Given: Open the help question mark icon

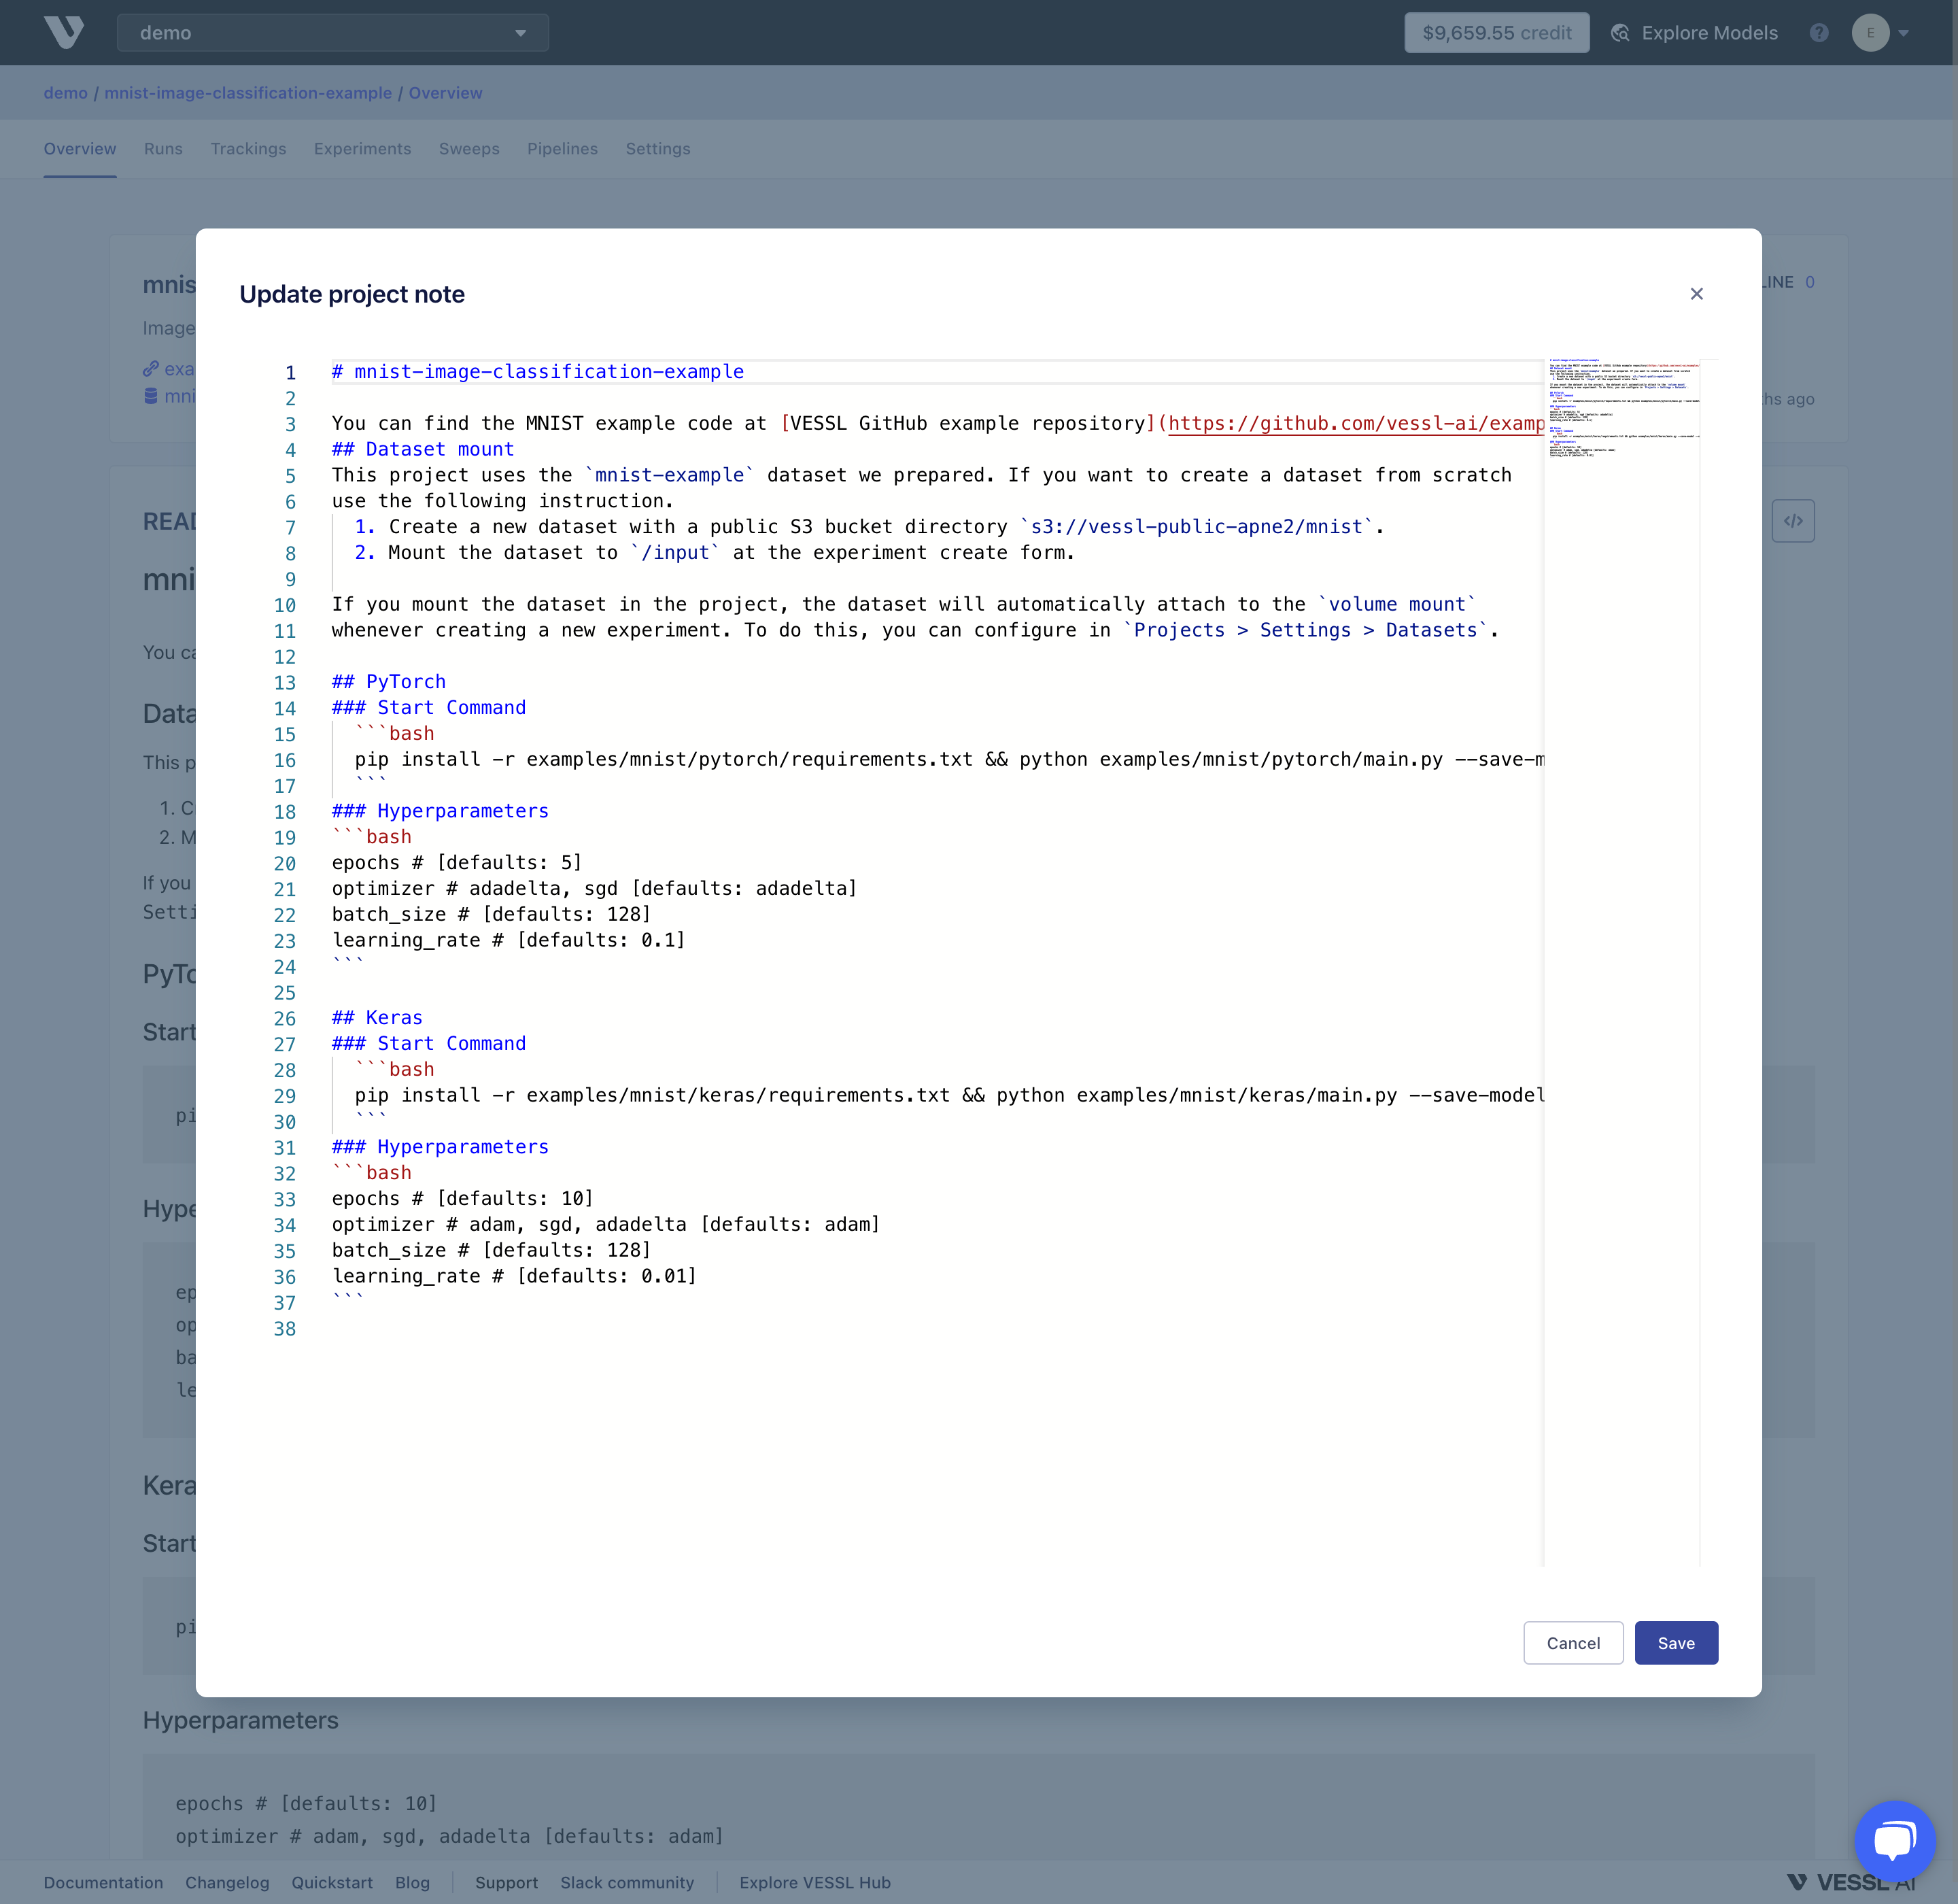Looking at the screenshot, I should click(x=1819, y=33).
